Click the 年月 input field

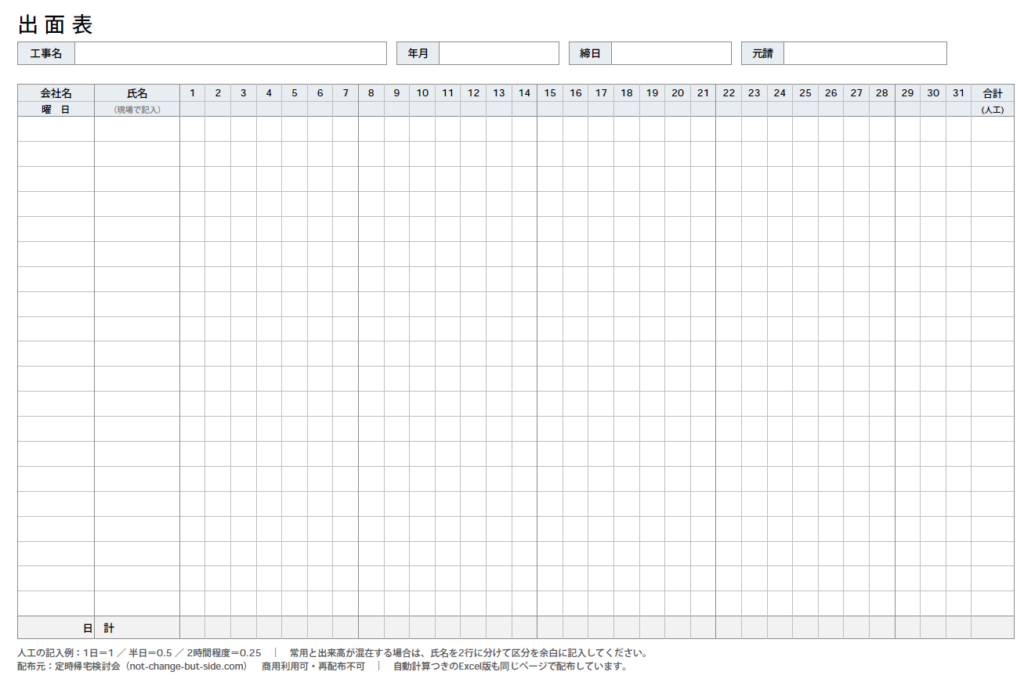[x=499, y=54]
